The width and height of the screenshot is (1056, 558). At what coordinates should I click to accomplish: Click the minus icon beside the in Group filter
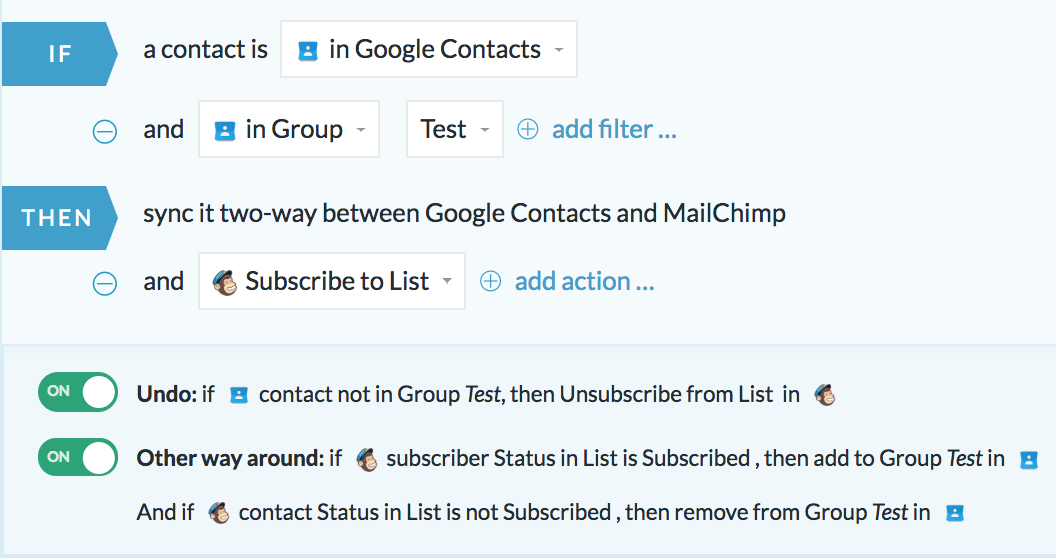104,131
